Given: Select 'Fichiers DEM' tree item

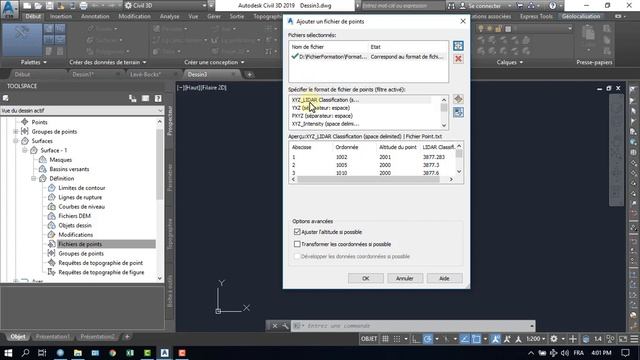Looking at the screenshot, I should [x=74, y=216].
